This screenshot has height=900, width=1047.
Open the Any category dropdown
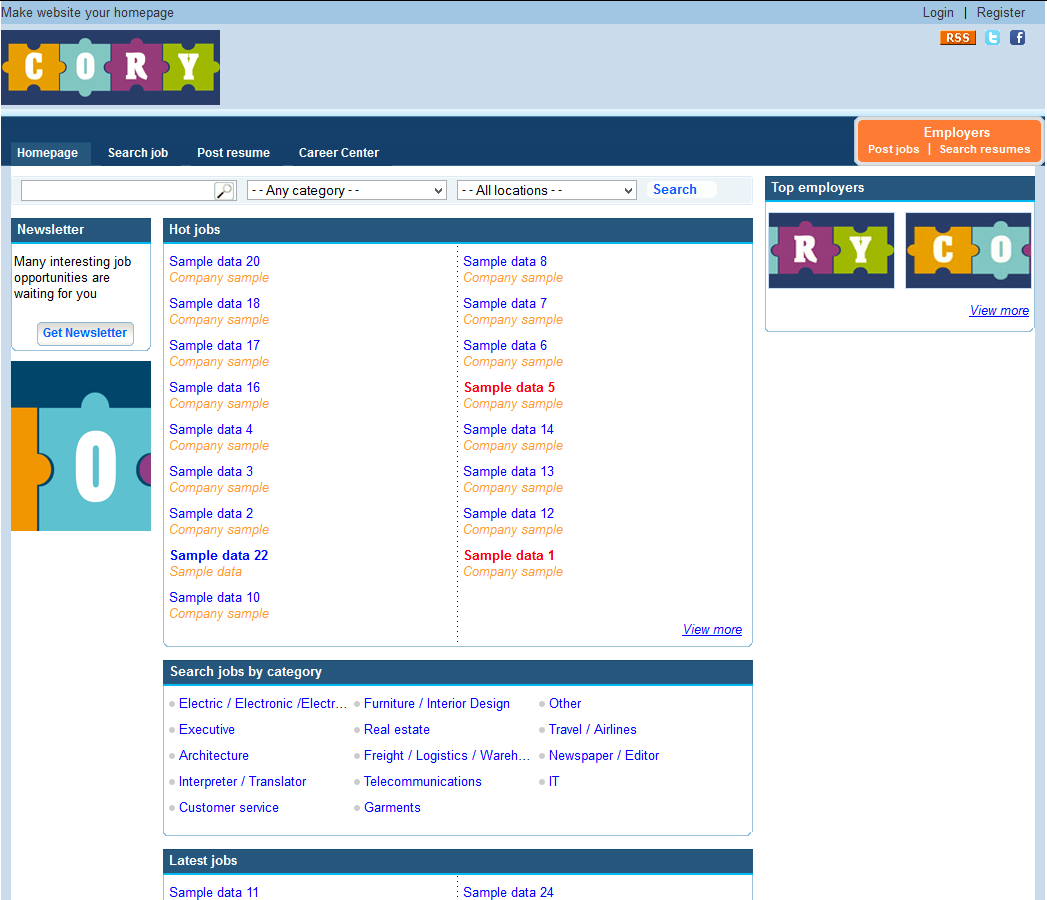[x=346, y=190]
